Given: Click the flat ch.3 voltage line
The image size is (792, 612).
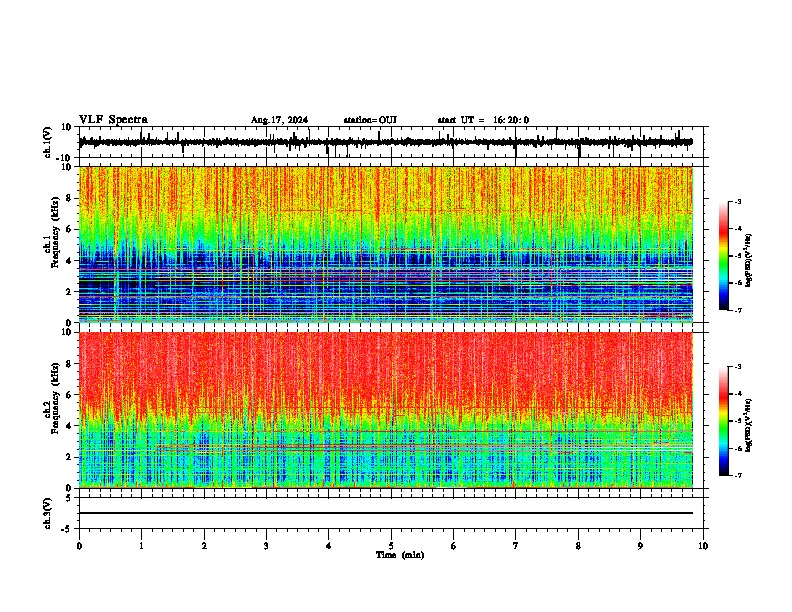Looking at the screenshot, I should coord(386,513).
